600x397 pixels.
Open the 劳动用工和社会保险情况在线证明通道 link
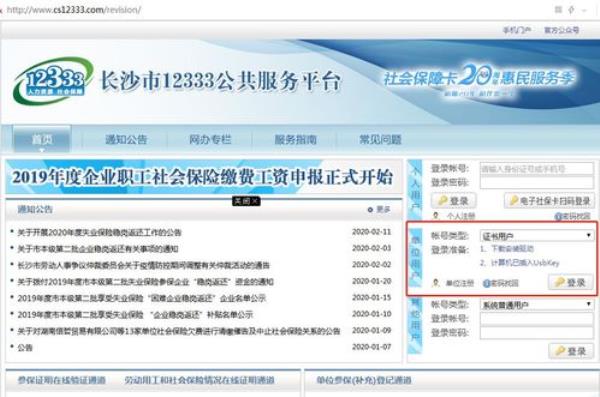point(199,380)
